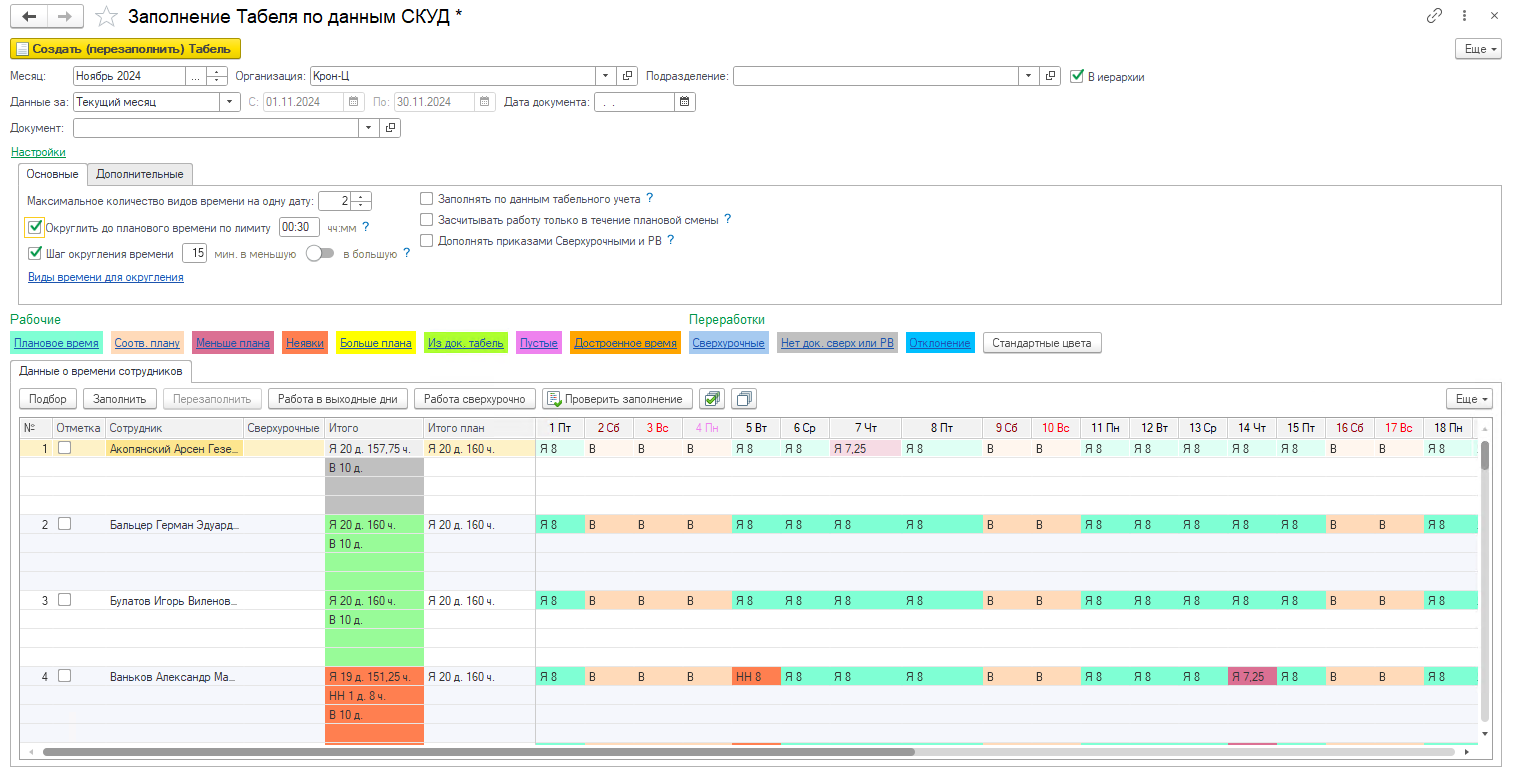1513x774 pixels.
Task: Switch to the Дополнительные tab
Action: click(x=140, y=174)
